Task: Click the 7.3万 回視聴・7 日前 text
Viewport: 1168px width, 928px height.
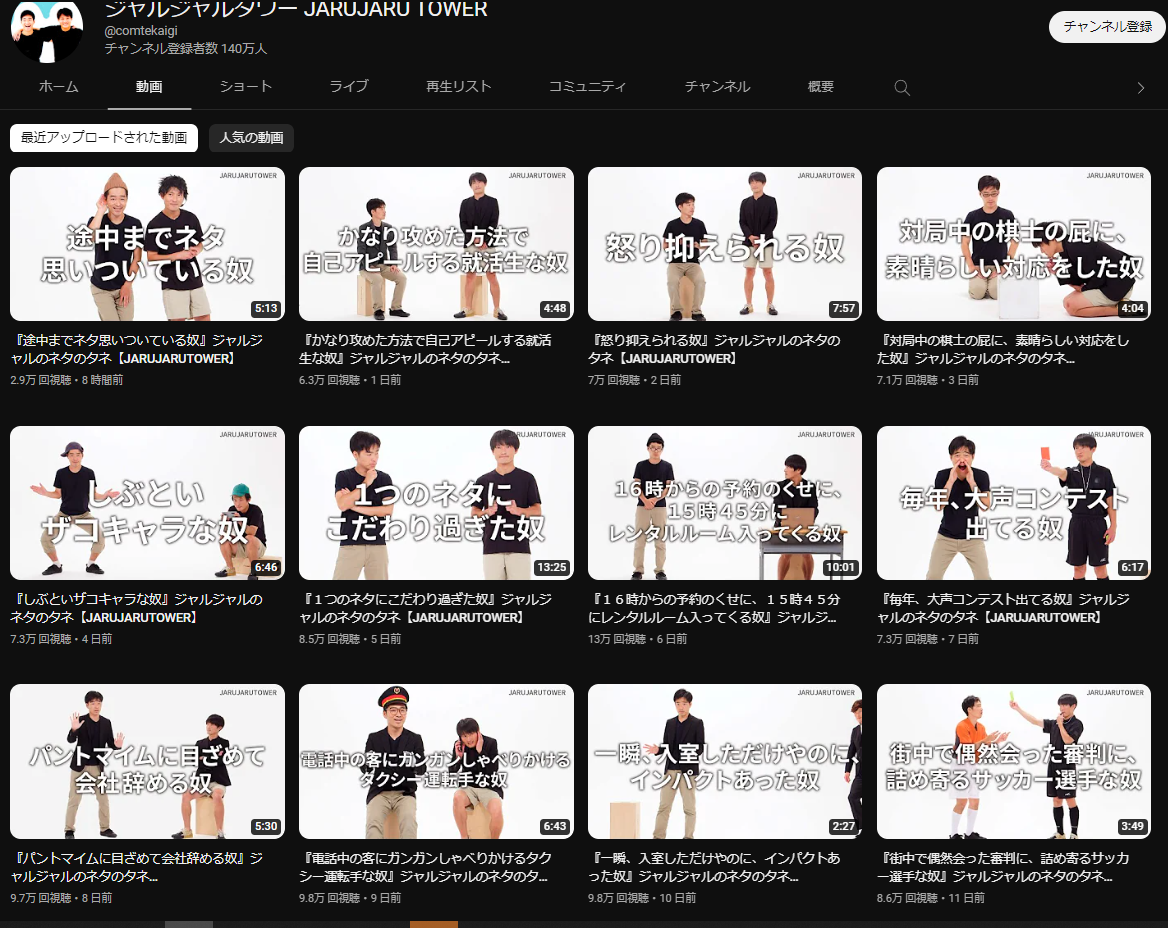Action: click(928, 639)
